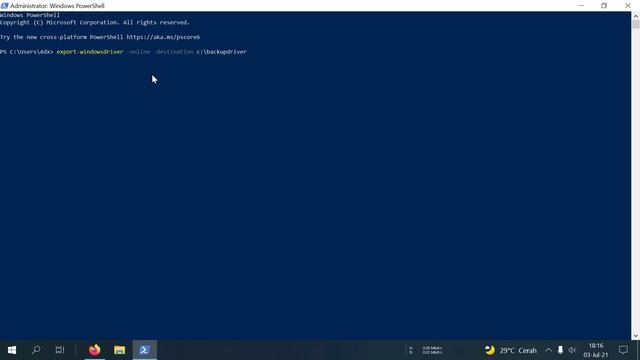Click the PowerShell title bar icon
This screenshot has width=640, height=360.
pyautogui.click(x=4, y=6)
